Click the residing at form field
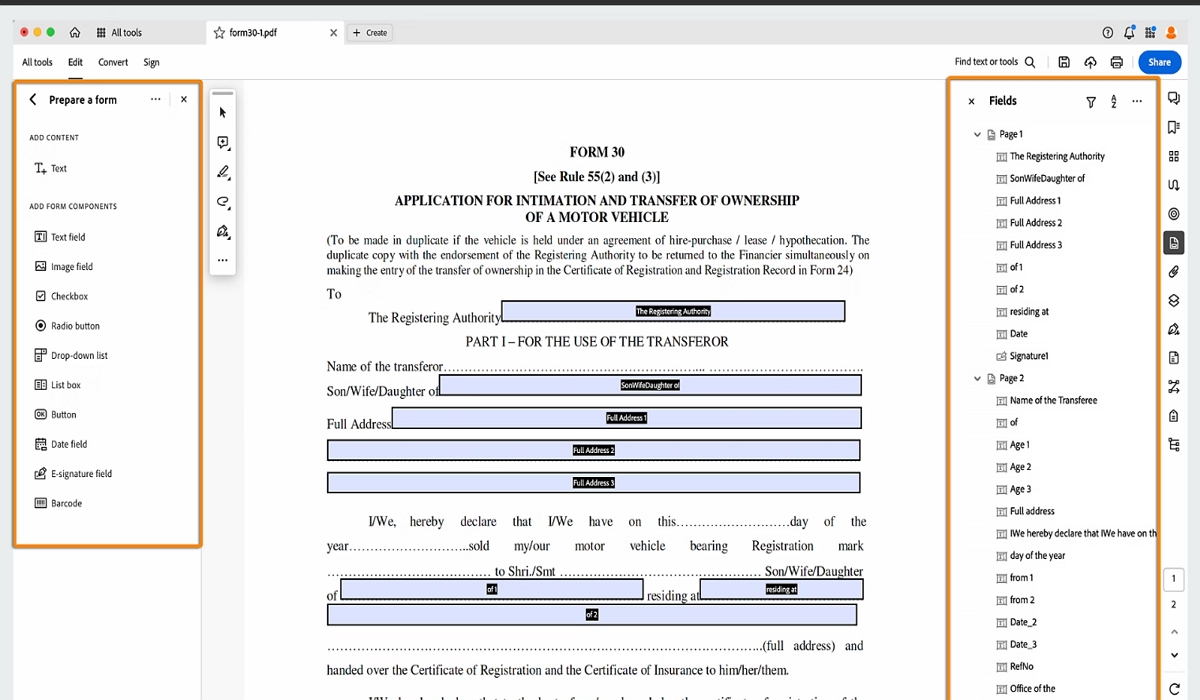 (781, 589)
